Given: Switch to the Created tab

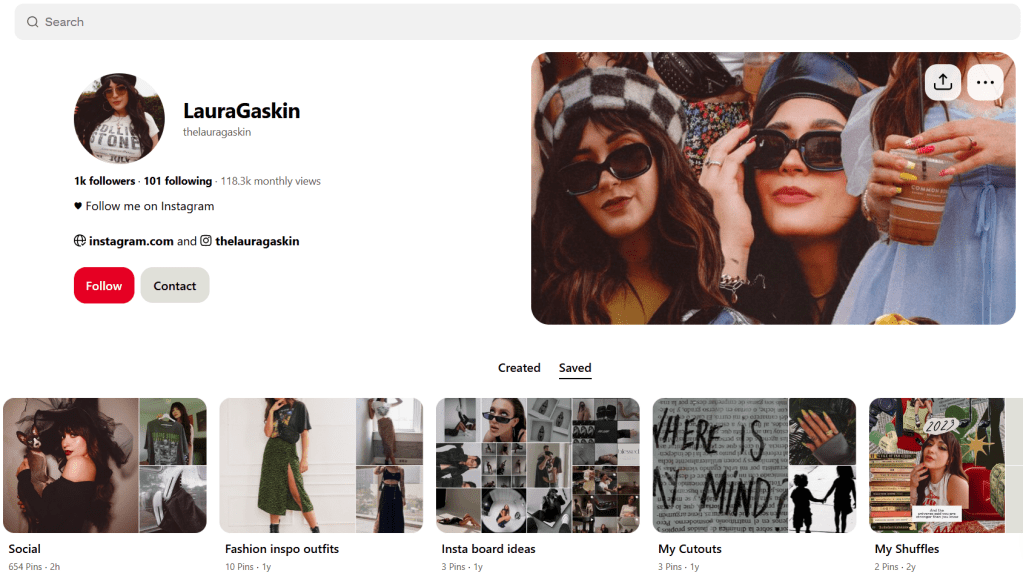Looking at the screenshot, I should 519,368.
